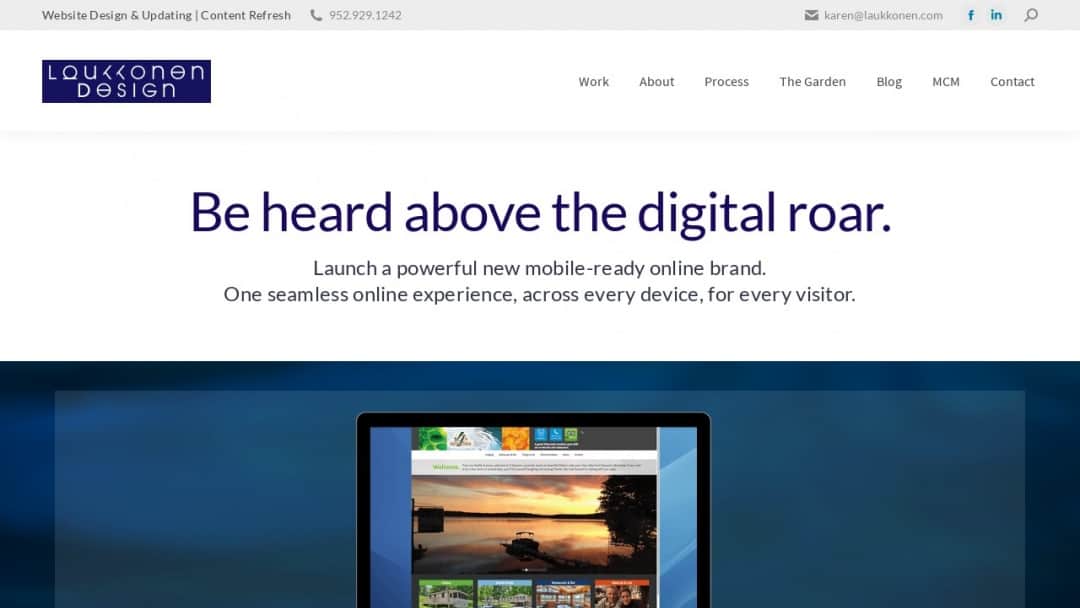Image resolution: width=1080 pixels, height=608 pixels.
Task: Open site search with the magnifier icon
Action: click(x=1030, y=14)
